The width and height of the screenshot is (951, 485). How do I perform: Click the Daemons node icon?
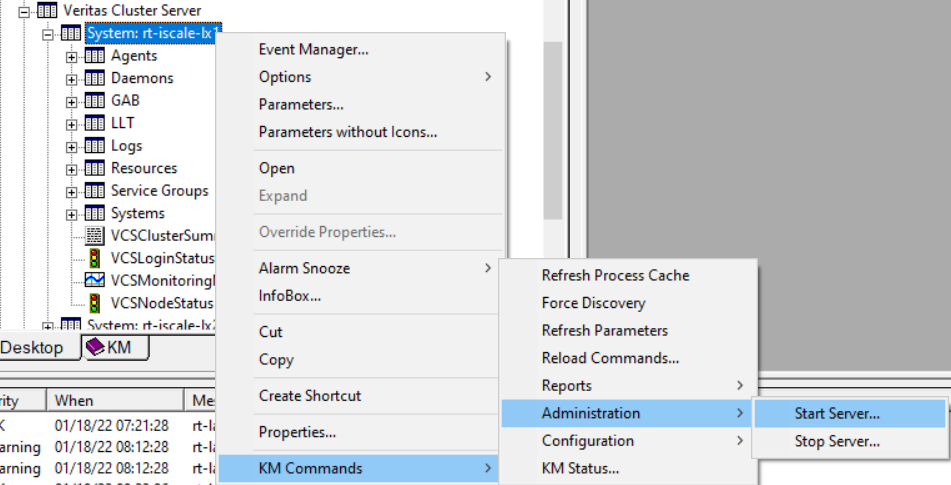(95, 78)
